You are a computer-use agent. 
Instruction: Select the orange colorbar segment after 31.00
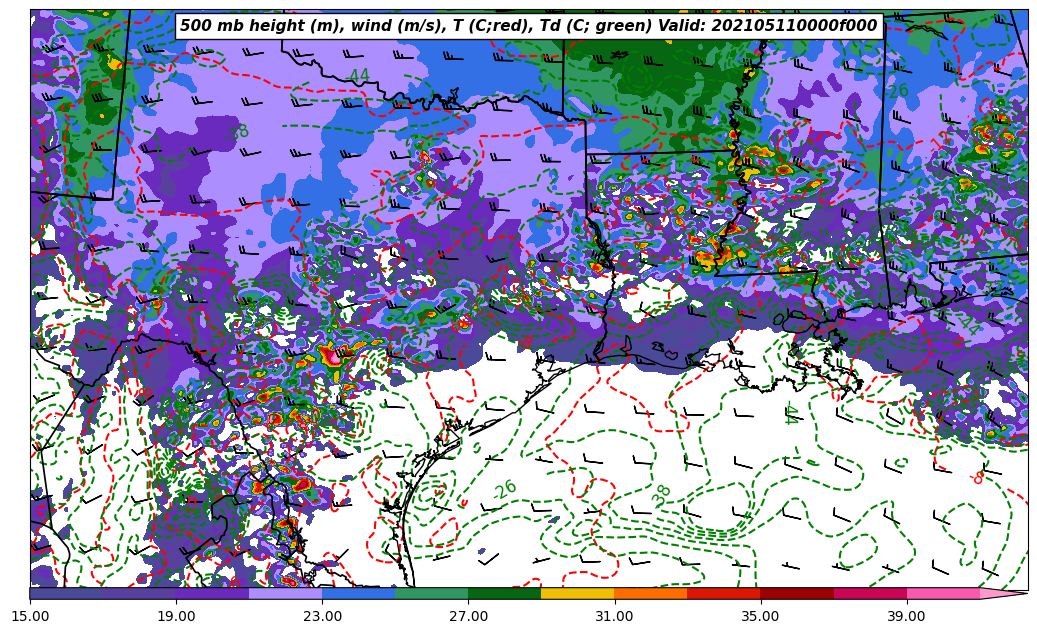pyautogui.click(x=650, y=593)
